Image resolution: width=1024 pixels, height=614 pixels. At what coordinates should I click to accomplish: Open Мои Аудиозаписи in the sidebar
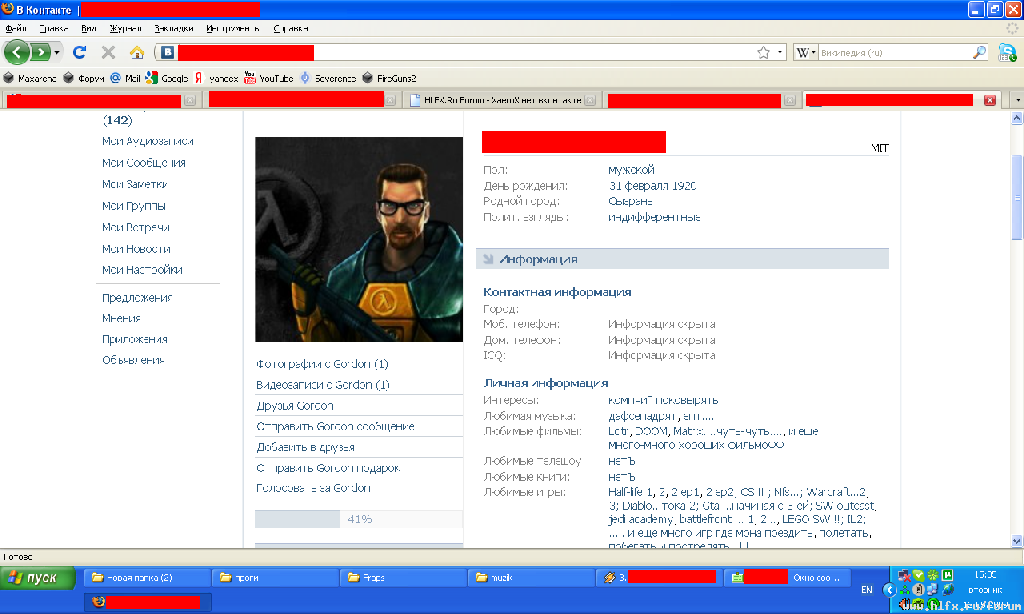click(148, 141)
